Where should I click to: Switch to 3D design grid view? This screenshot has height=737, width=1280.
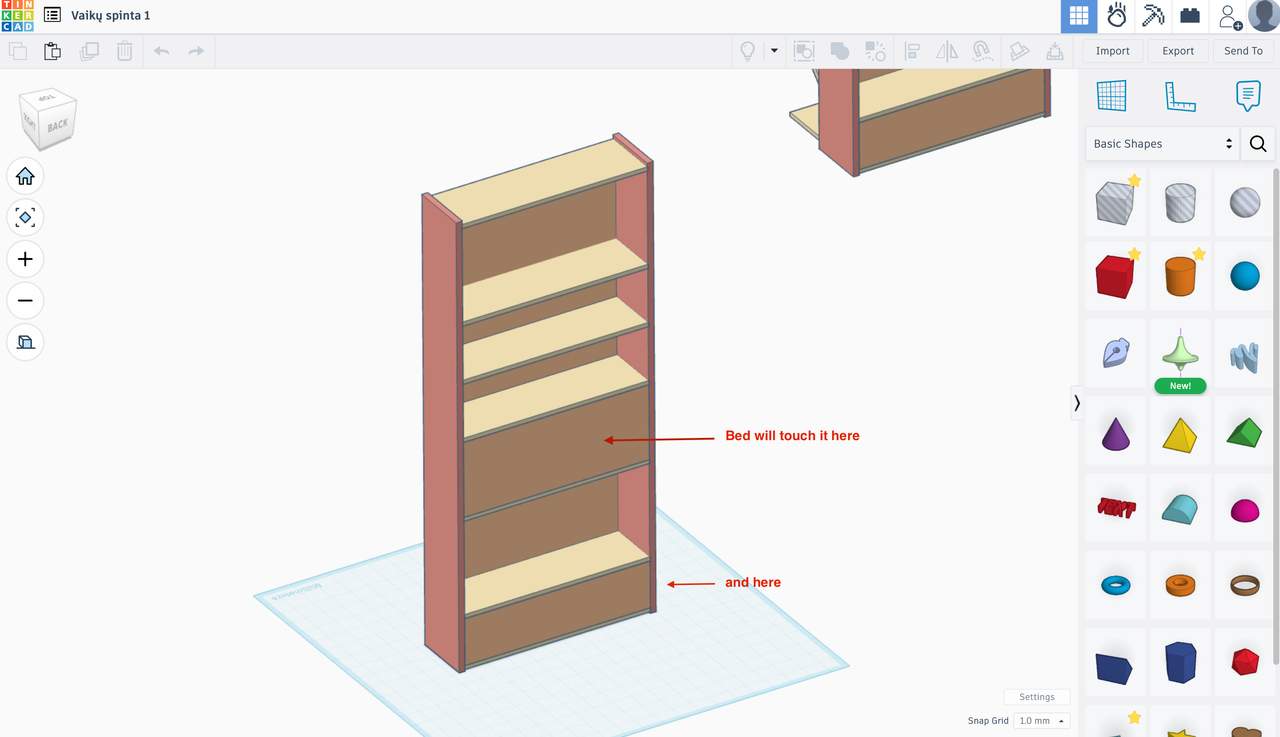(1078, 16)
